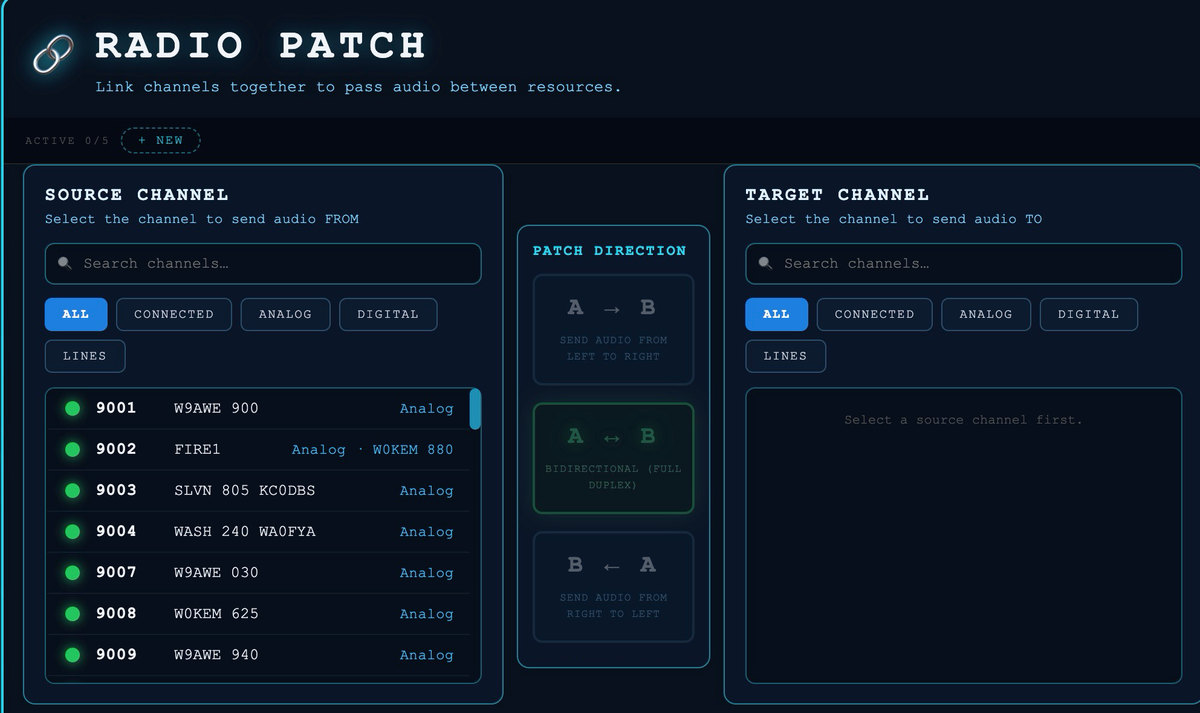Click the RADIO PATCH title
Viewport: 1200px width, 713px height.
[261, 46]
